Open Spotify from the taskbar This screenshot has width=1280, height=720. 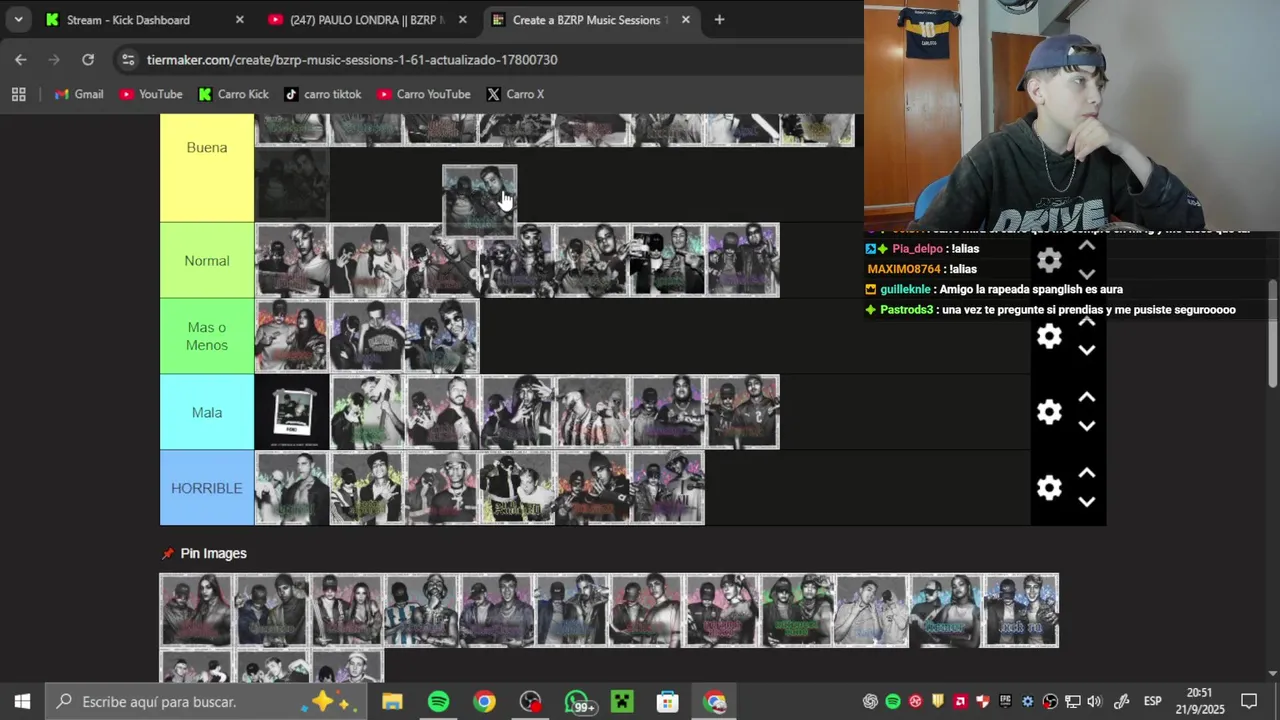coord(438,702)
